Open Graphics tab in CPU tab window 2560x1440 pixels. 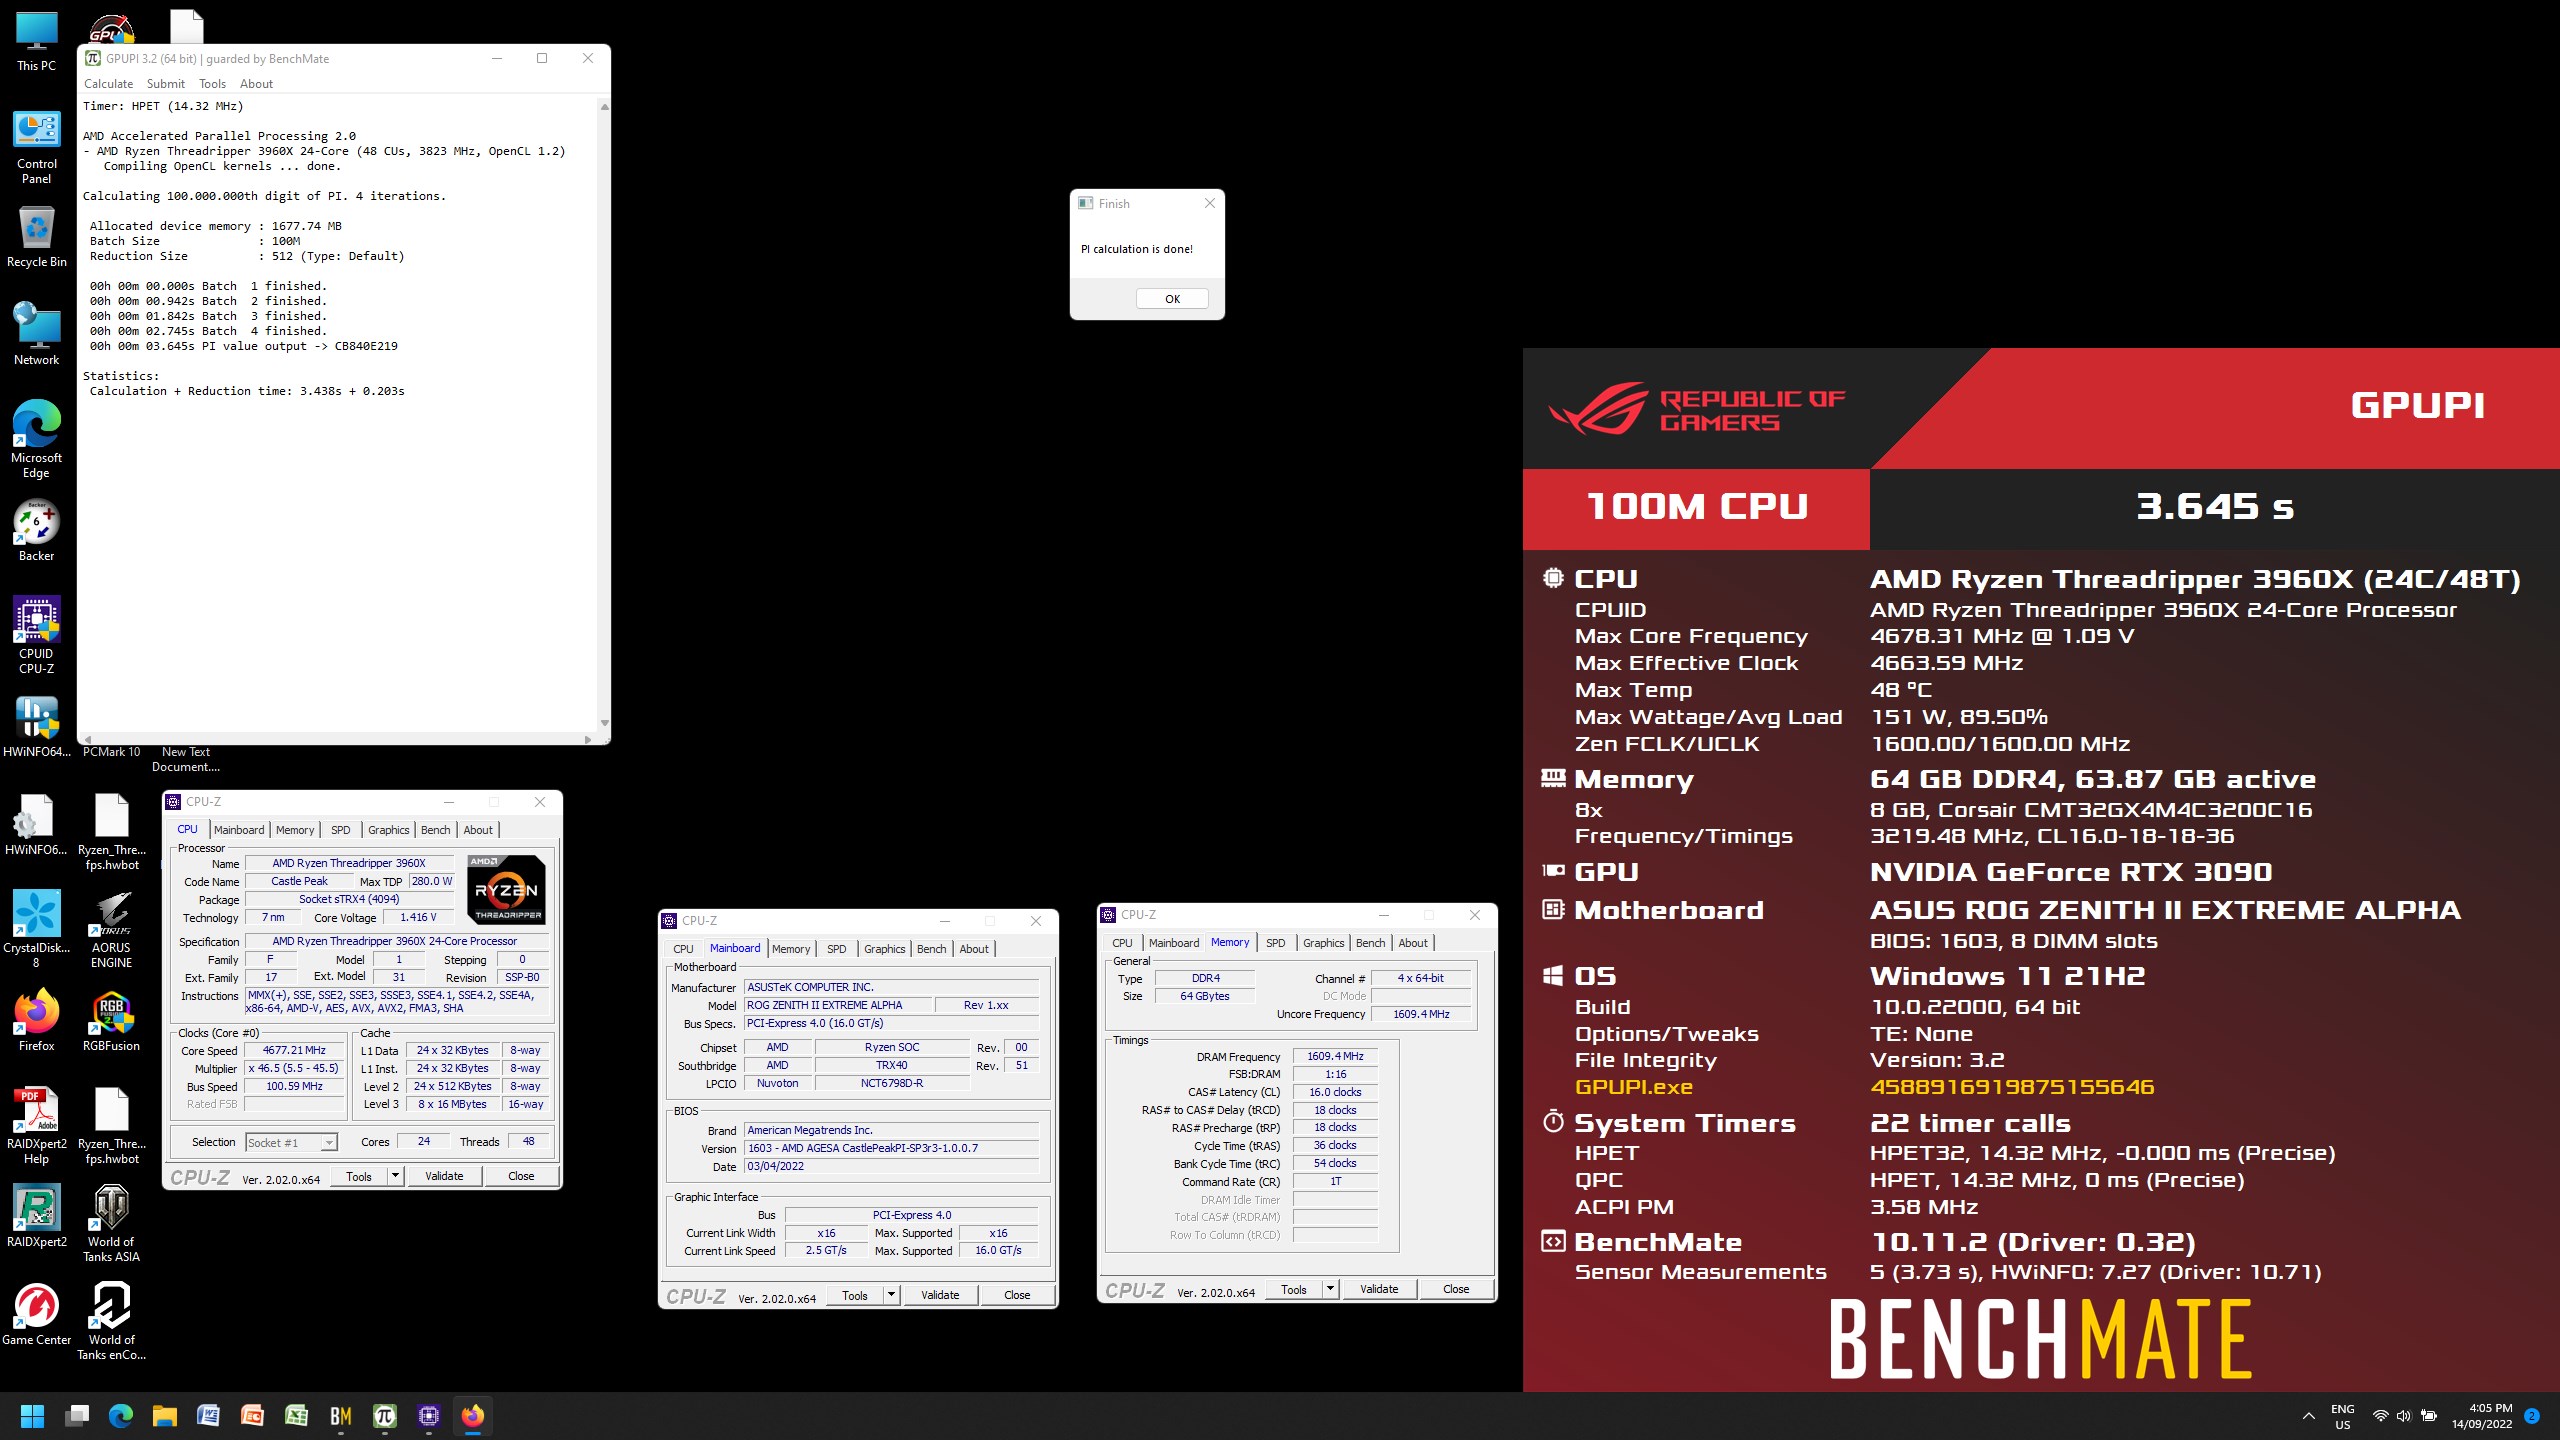click(x=388, y=830)
